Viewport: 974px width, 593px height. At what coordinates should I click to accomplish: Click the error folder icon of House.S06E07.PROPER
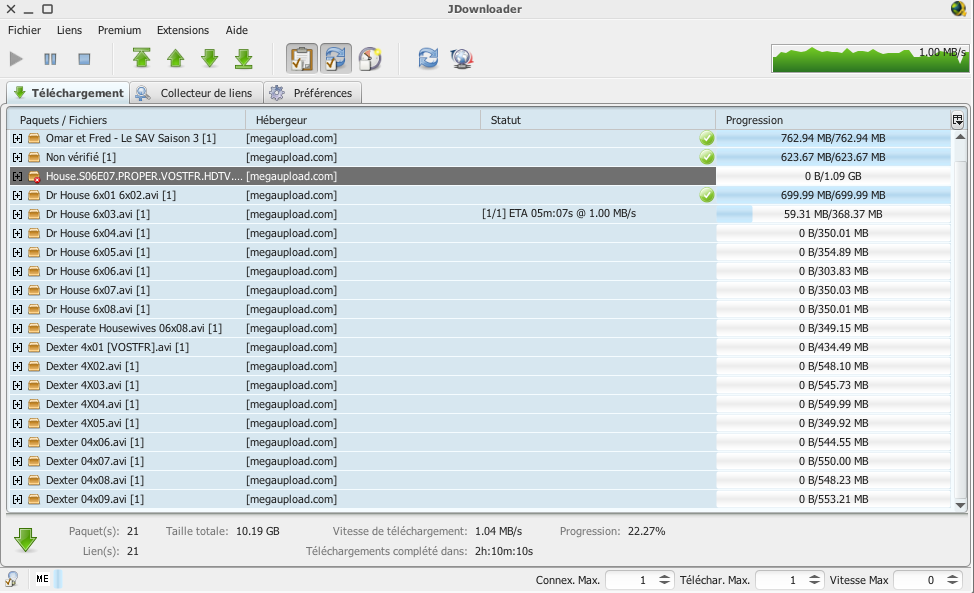click(34, 176)
